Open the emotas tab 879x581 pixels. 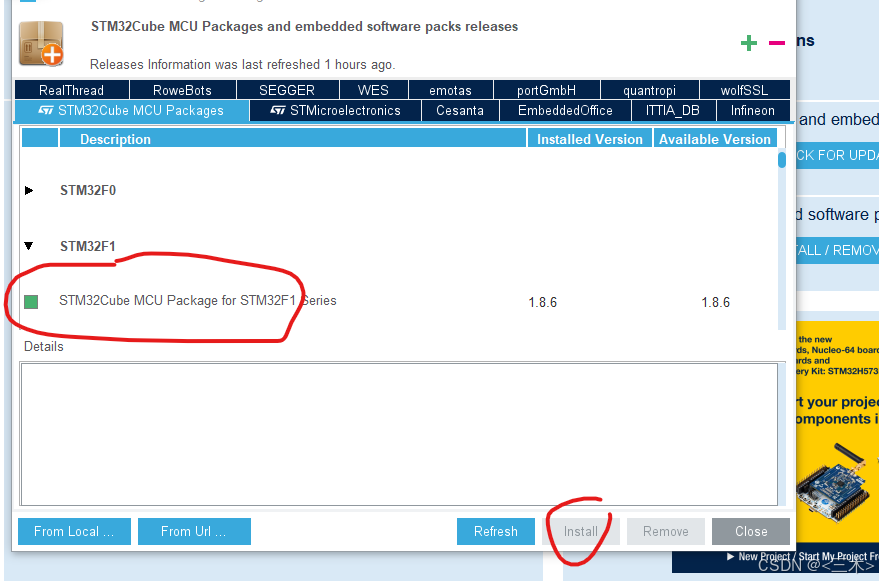point(451,90)
